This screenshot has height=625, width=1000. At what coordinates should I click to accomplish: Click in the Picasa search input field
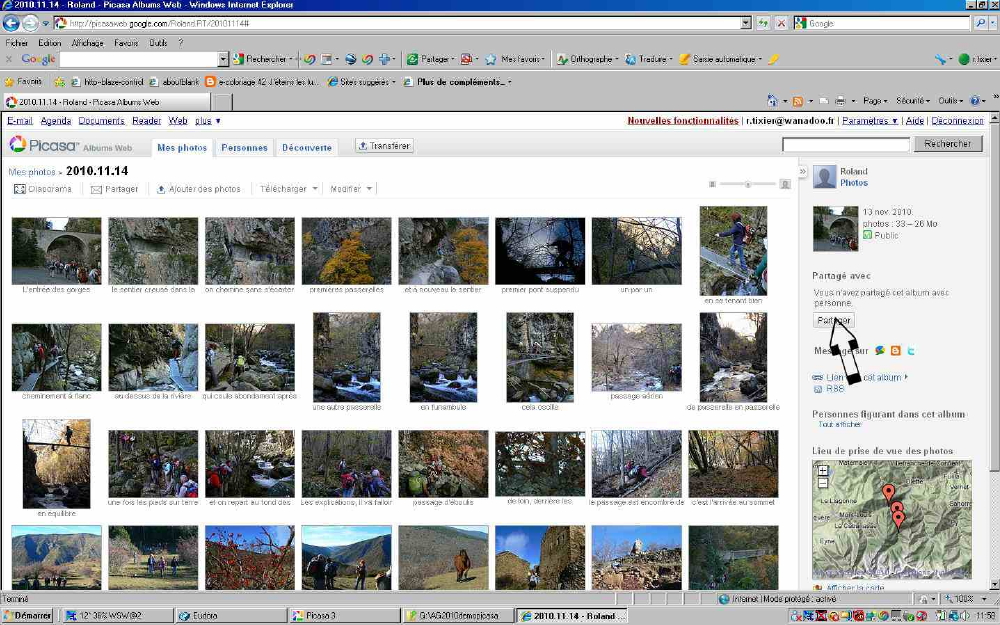pyautogui.click(x=846, y=145)
